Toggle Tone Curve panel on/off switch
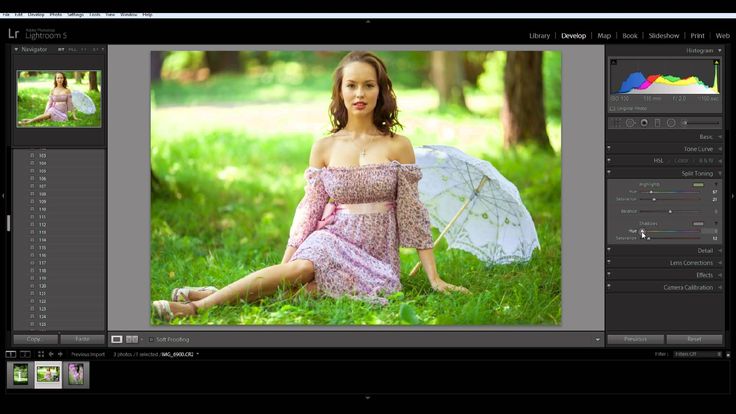 coord(609,148)
